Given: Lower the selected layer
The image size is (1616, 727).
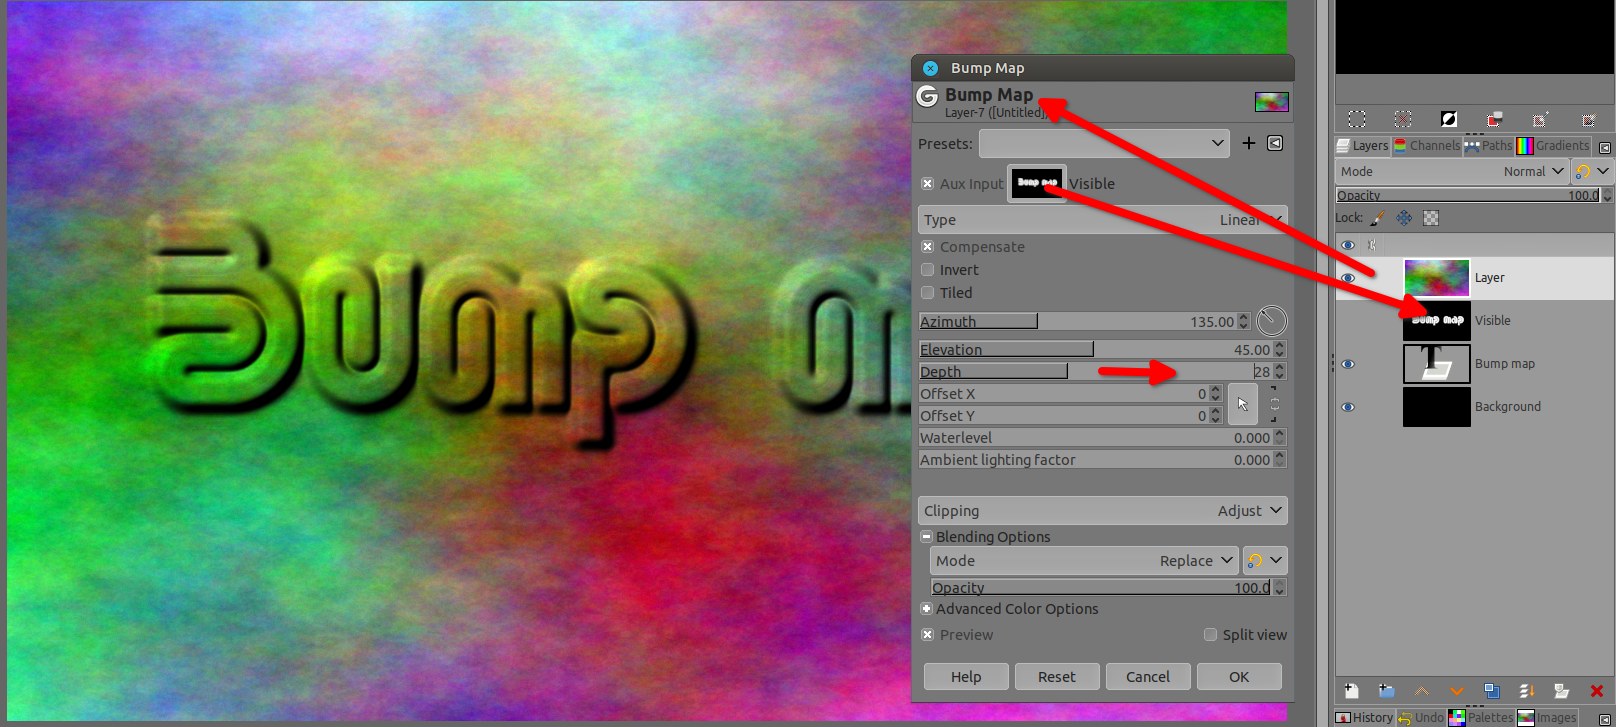Looking at the screenshot, I should click(1456, 691).
